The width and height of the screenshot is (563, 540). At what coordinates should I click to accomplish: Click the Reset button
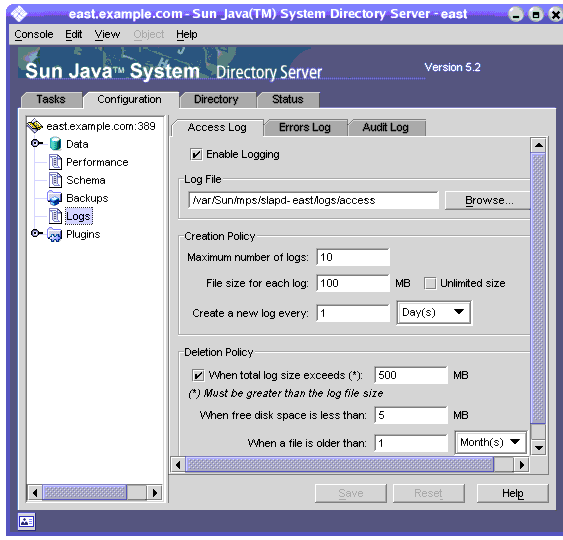click(x=428, y=493)
